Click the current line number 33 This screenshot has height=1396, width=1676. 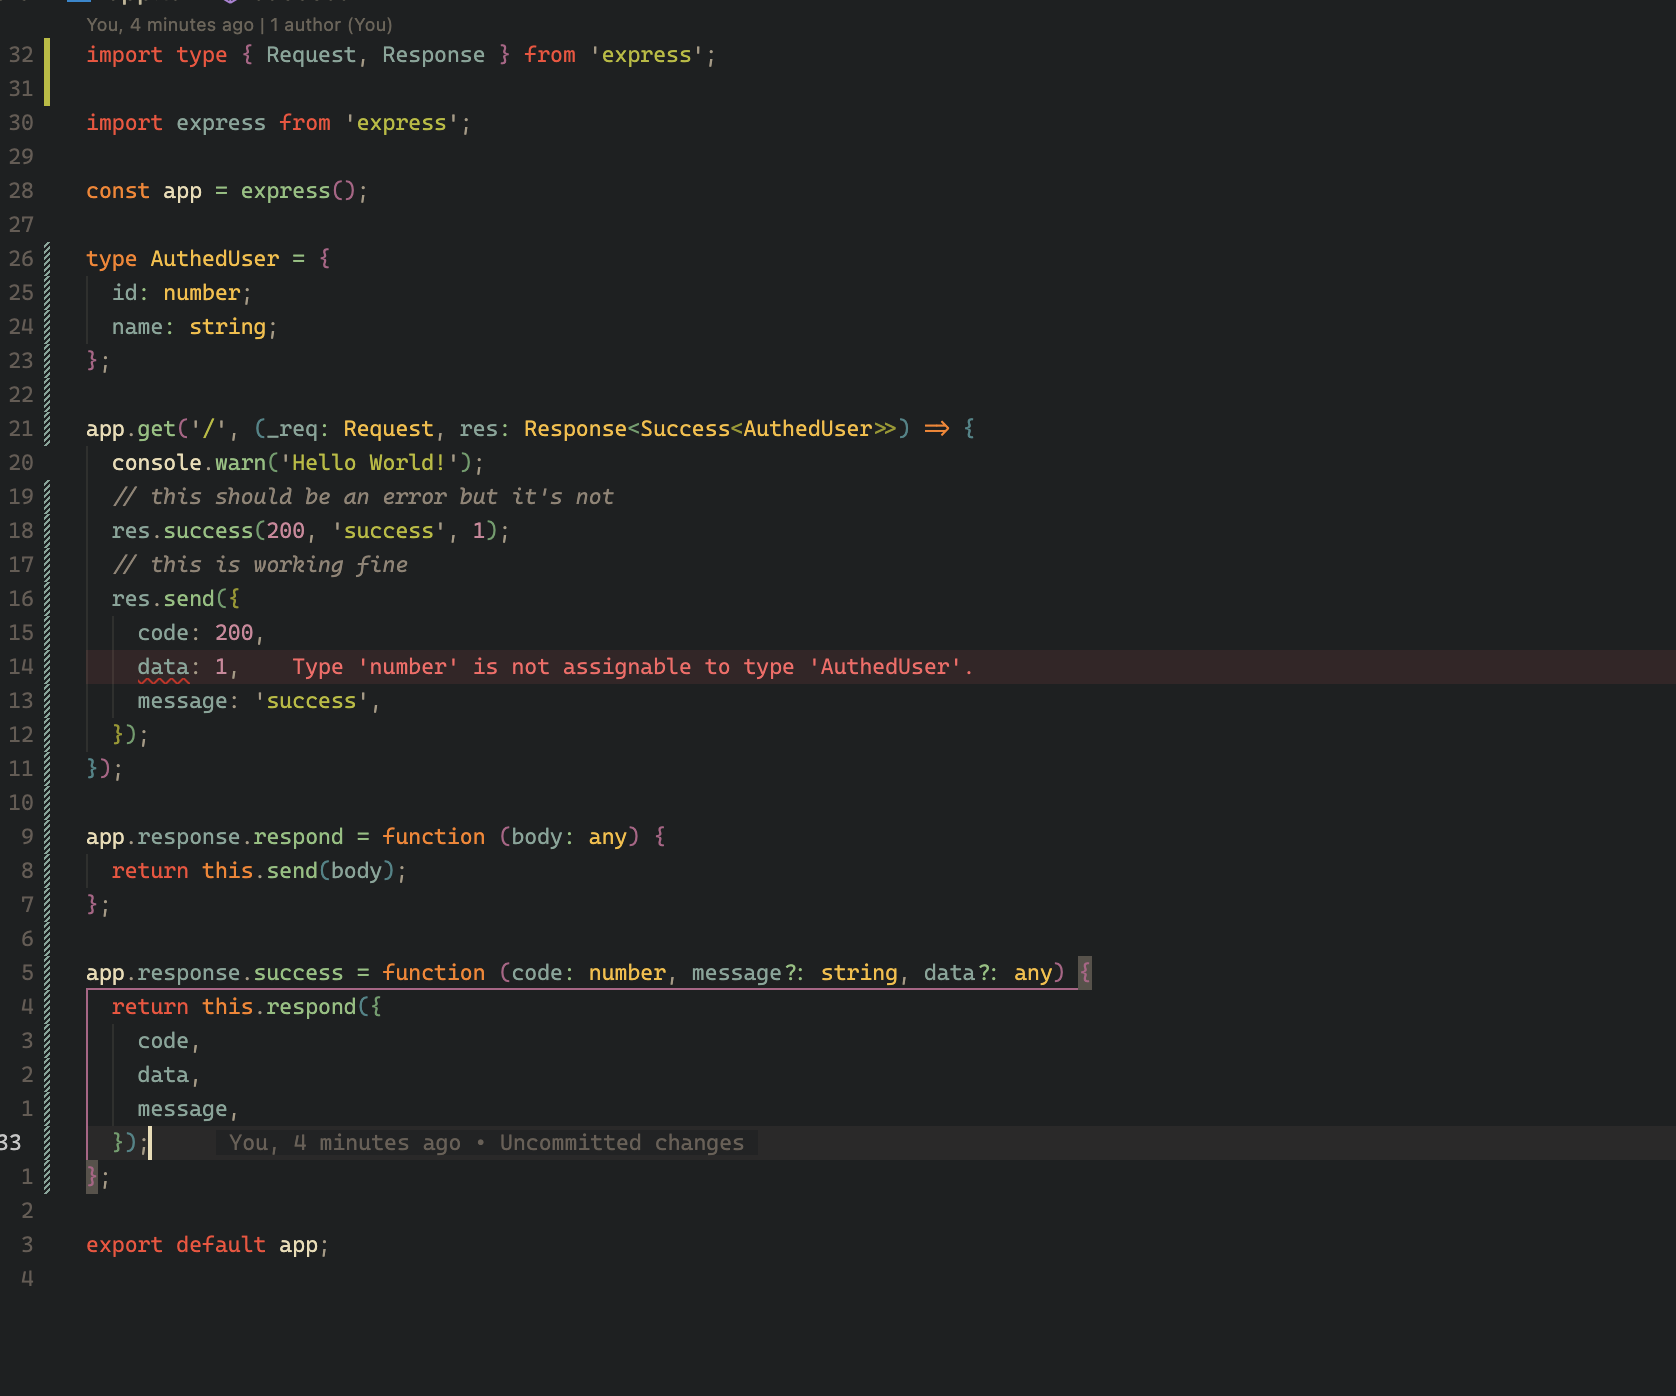[11, 1143]
